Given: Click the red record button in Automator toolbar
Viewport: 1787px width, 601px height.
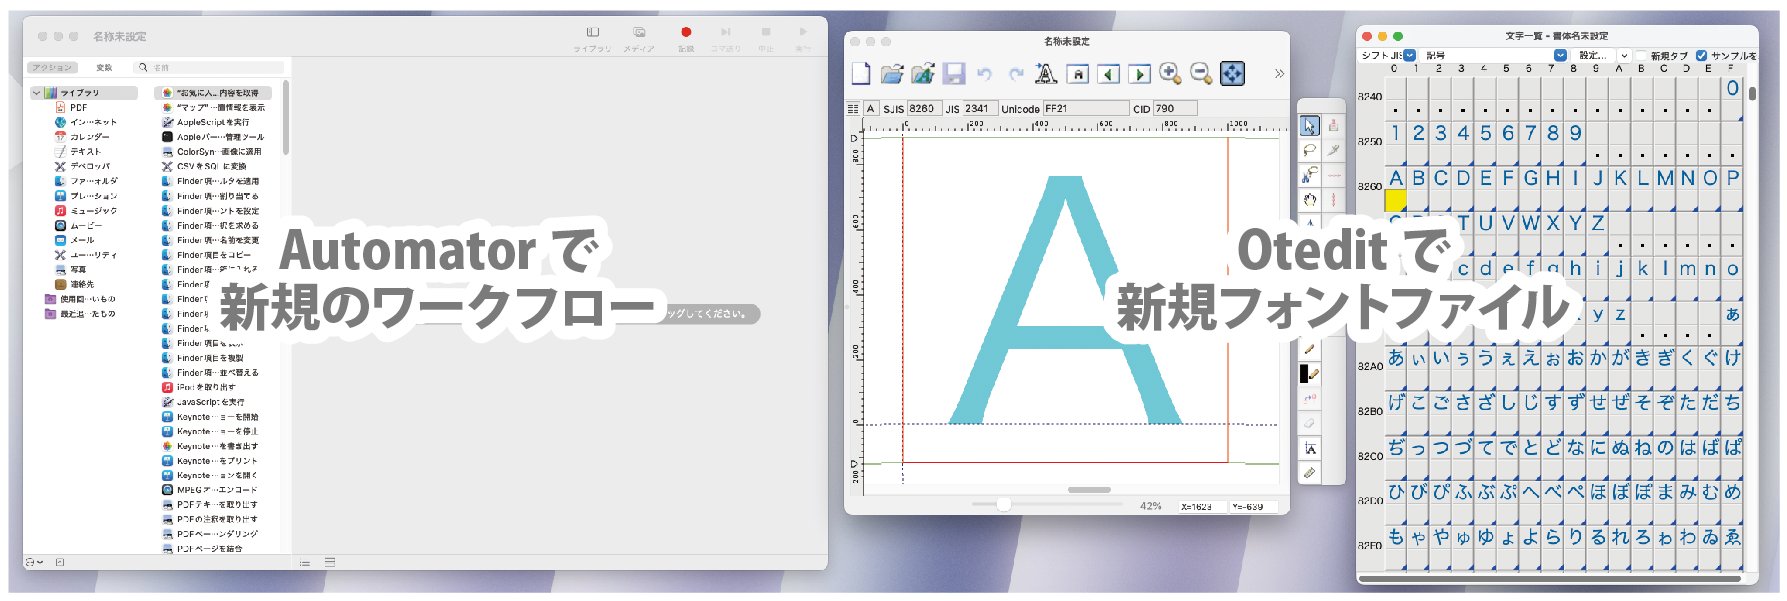Looking at the screenshot, I should pos(686,33).
